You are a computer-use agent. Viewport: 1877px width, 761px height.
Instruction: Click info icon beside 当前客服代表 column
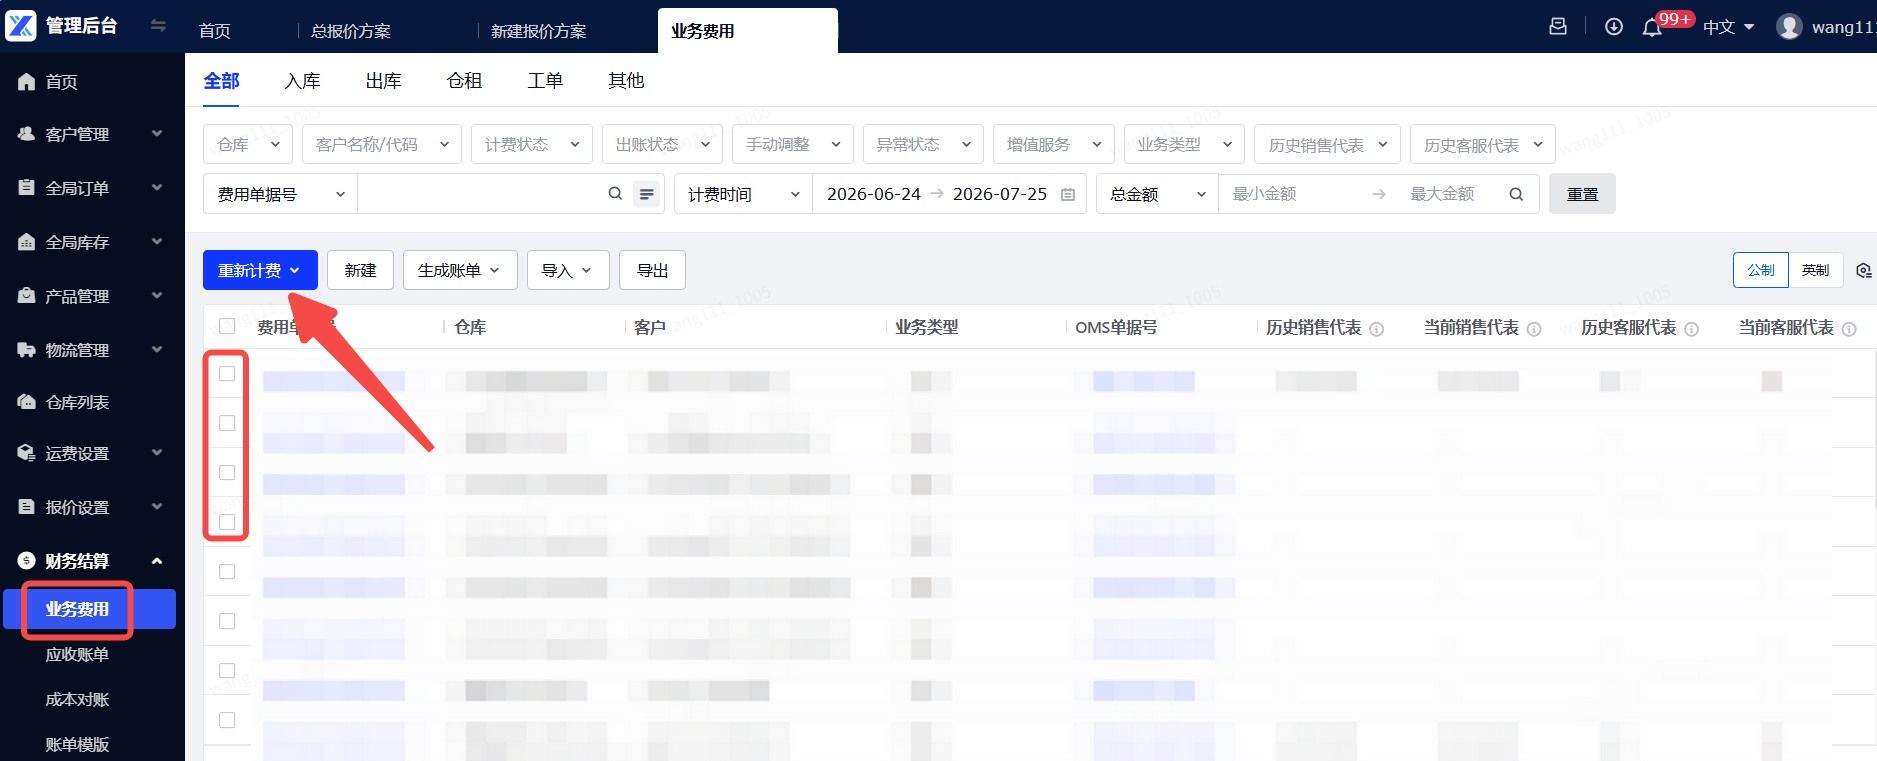[1849, 329]
